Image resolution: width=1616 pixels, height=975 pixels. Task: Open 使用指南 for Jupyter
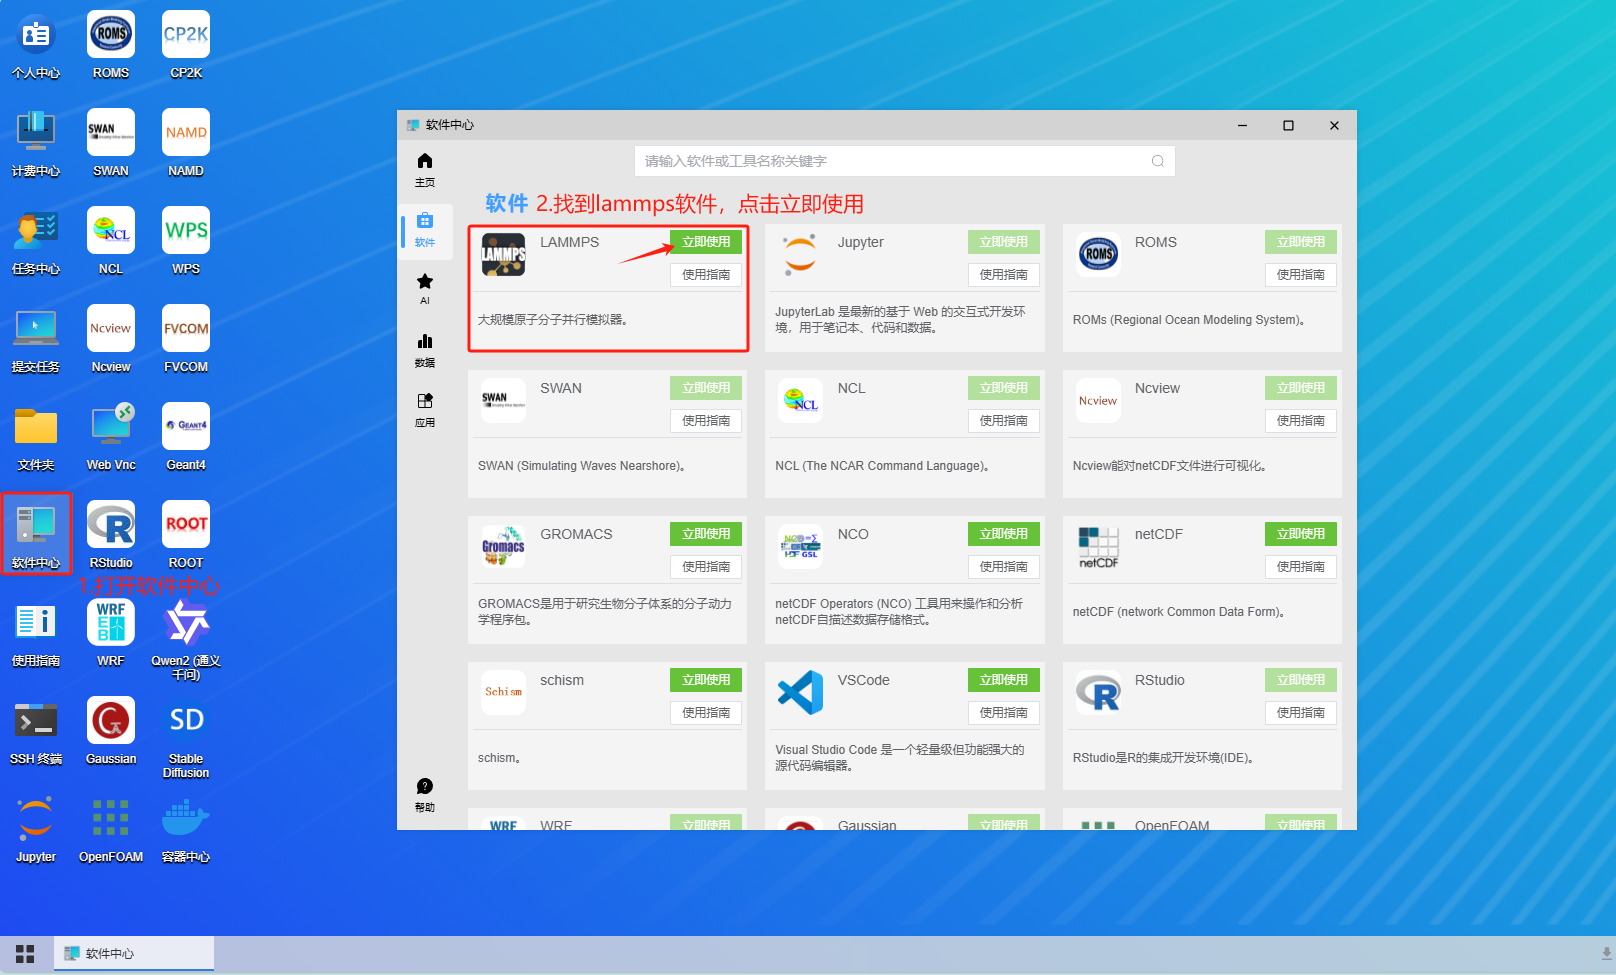coord(1004,275)
